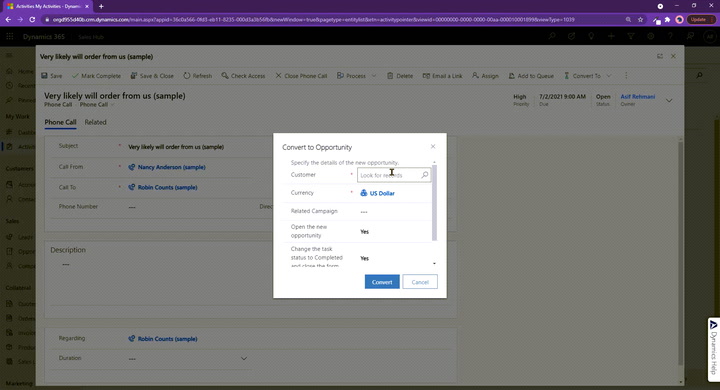720x390 pixels.
Task: Click the browser Update button
Action: 701,20
